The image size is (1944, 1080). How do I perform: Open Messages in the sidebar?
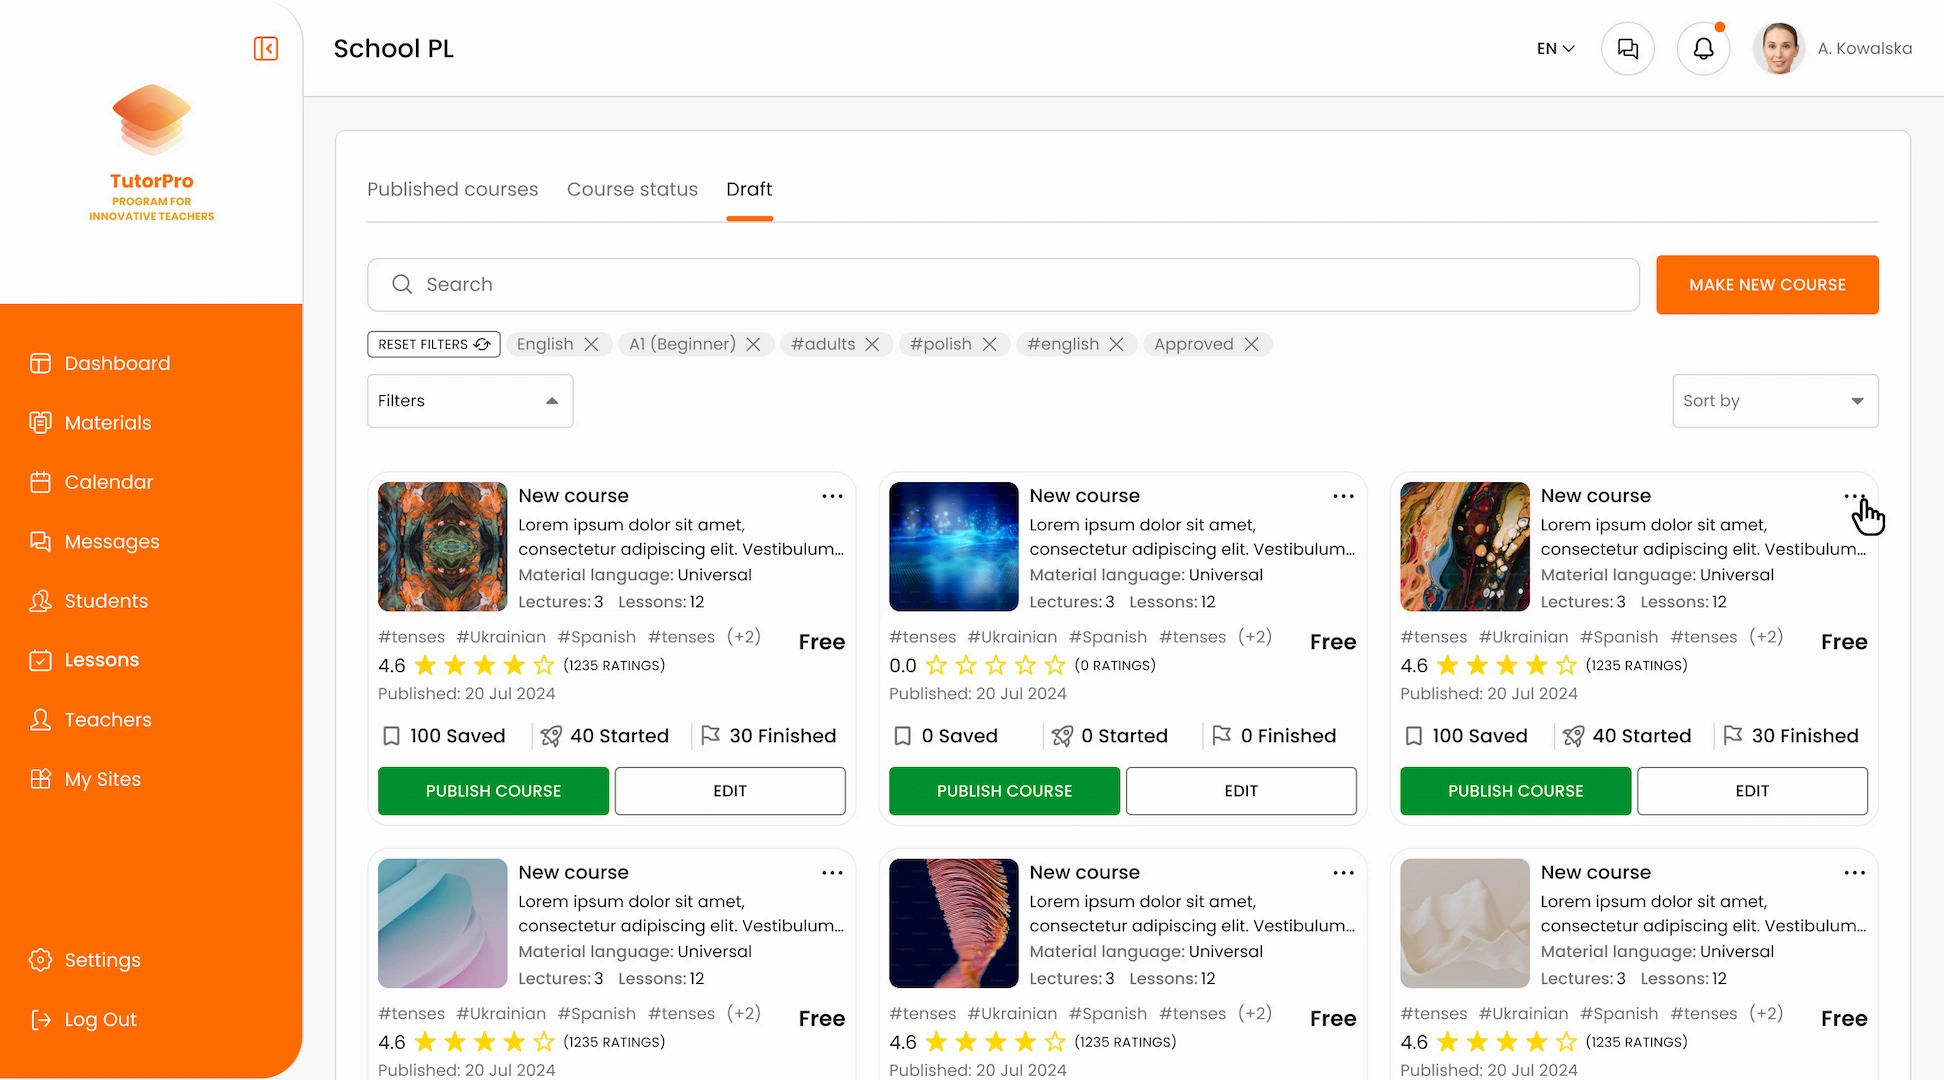tap(95, 541)
